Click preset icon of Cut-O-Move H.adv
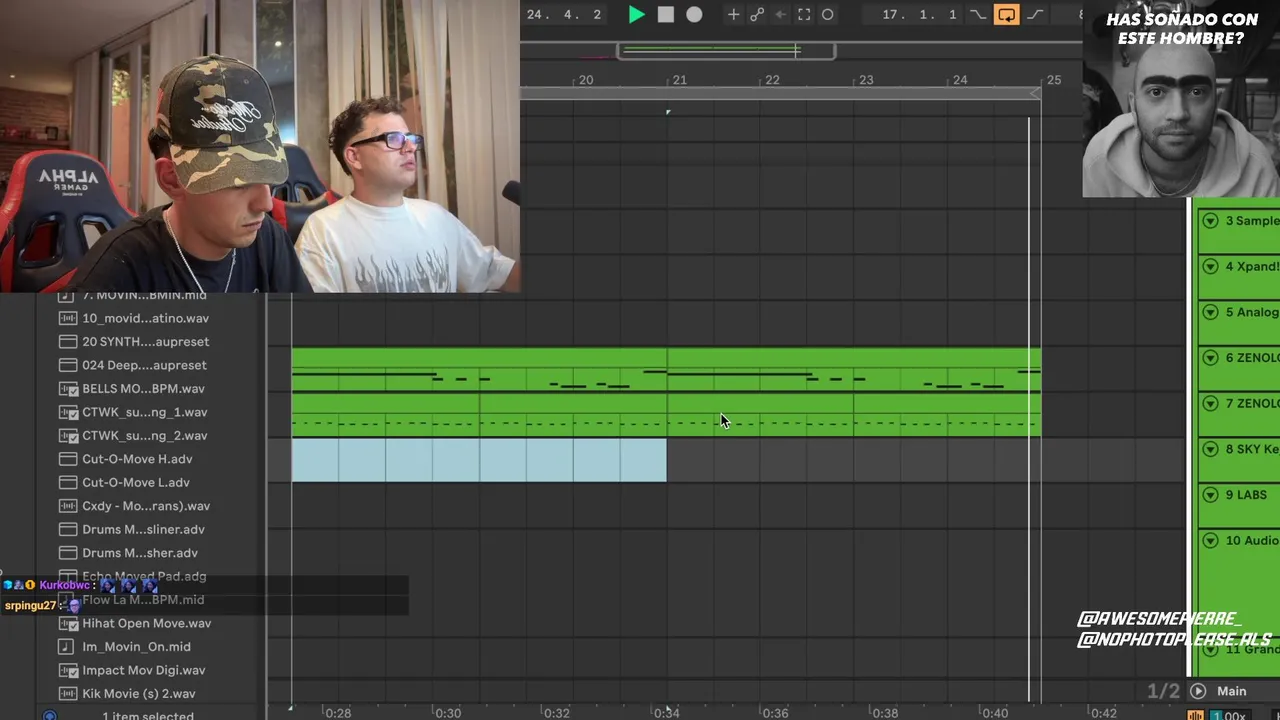The width and height of the screenshot is (1280, 720). pyautogui.click(x=67, y=459)
